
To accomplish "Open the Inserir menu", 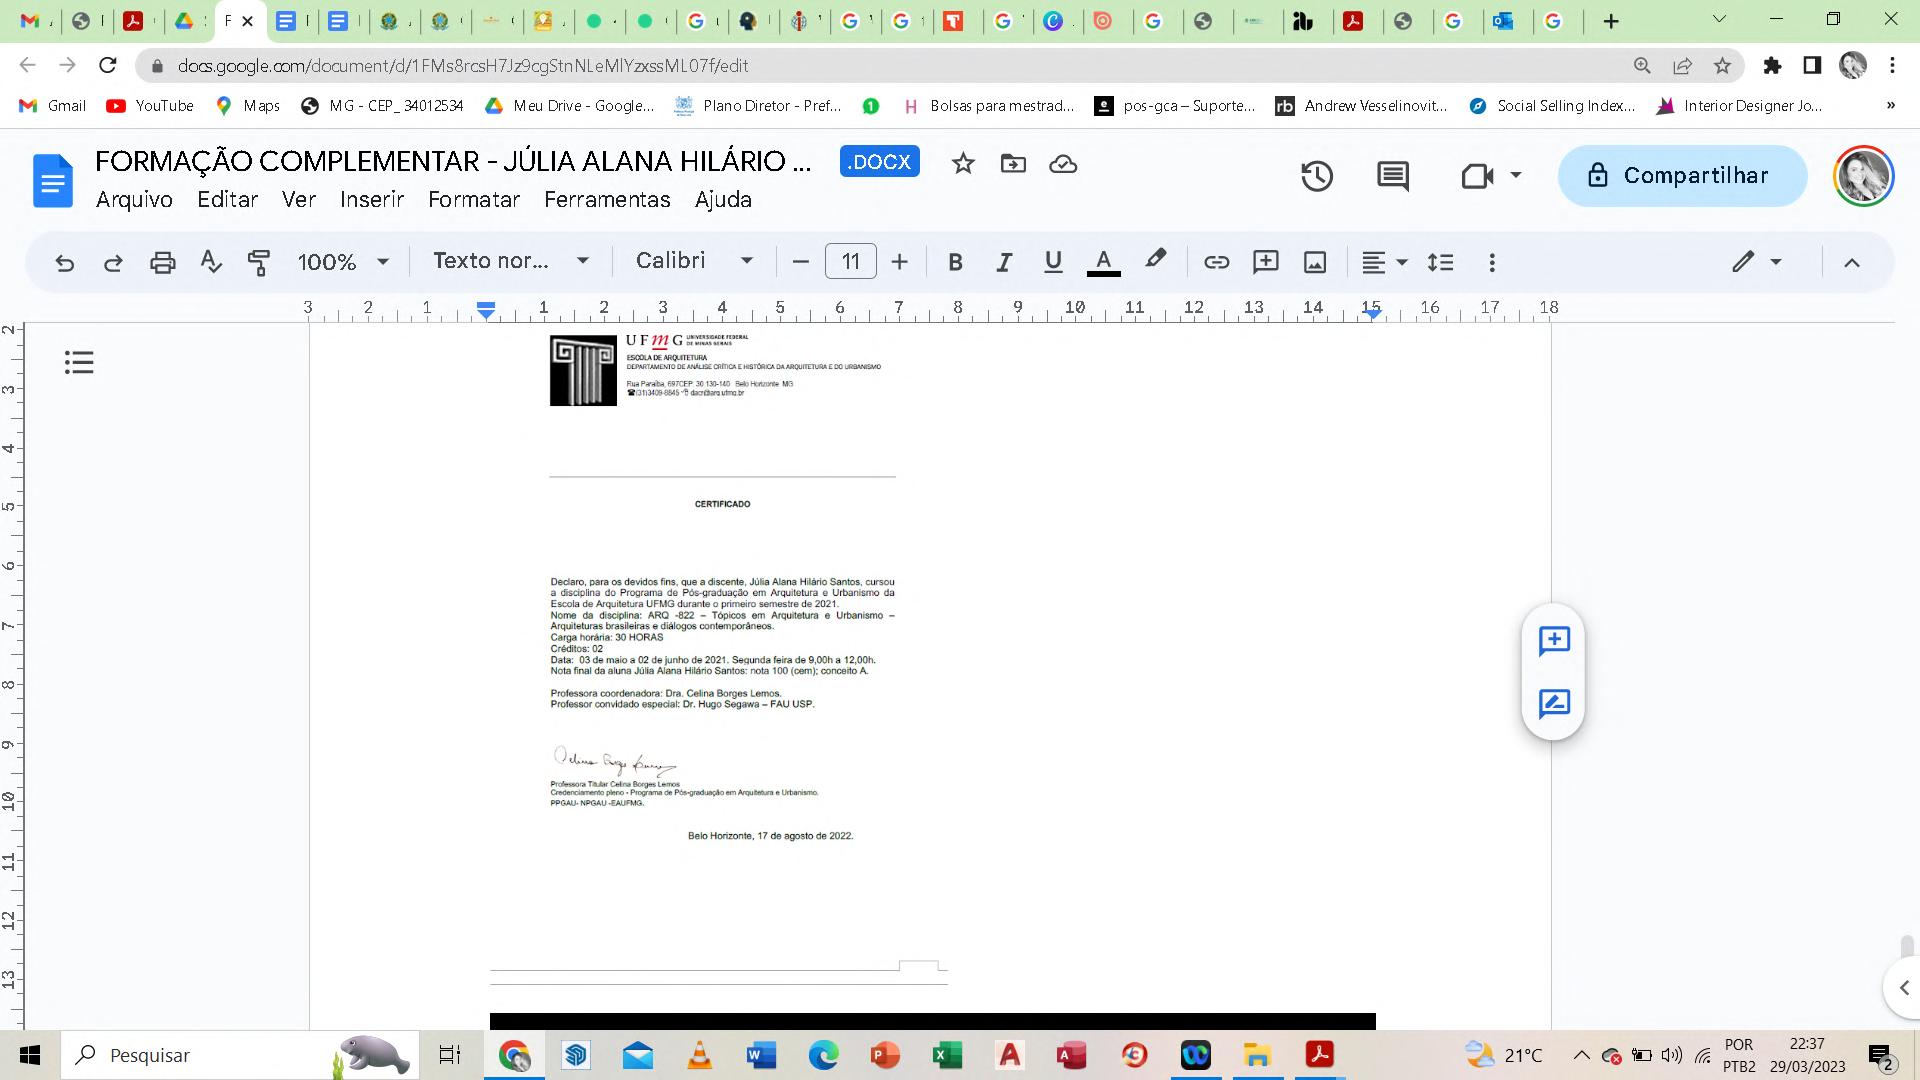I will (x=371, y=199).
